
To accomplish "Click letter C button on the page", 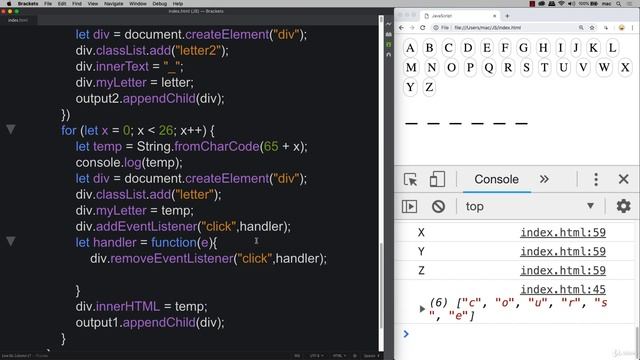I will [x=448, y=48].
